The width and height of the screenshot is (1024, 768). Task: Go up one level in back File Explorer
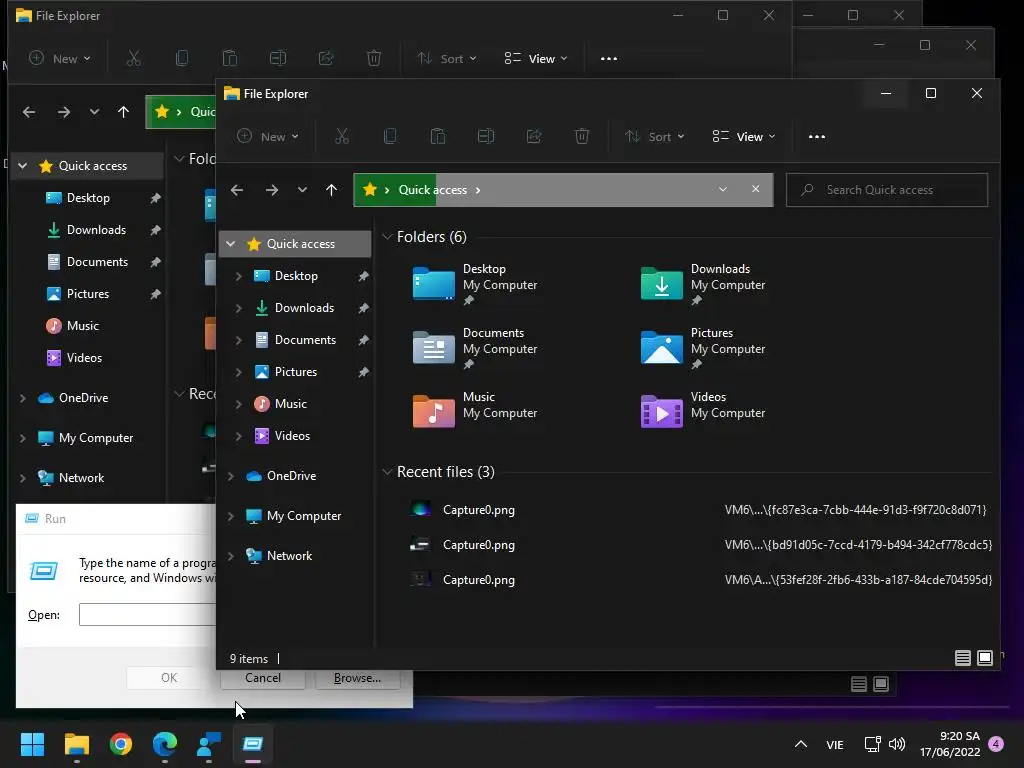pyautogui.click(x=123, y=112)
